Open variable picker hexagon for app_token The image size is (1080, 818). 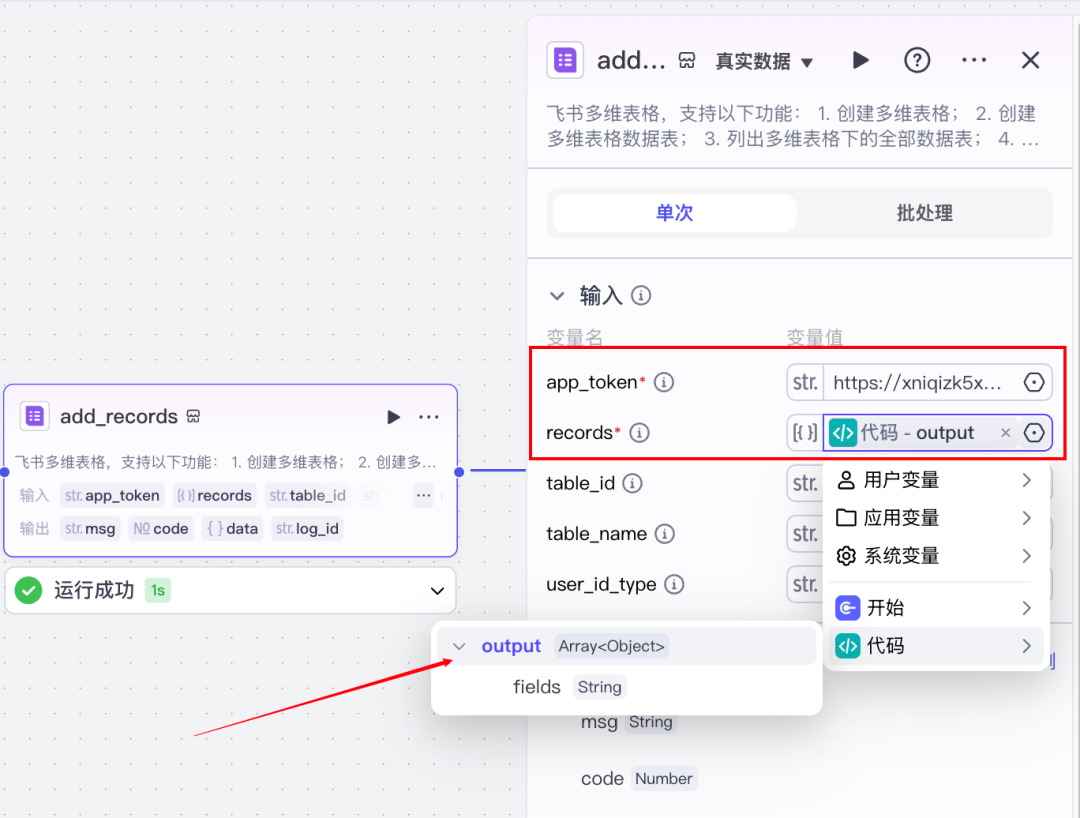pos(1034,382)
